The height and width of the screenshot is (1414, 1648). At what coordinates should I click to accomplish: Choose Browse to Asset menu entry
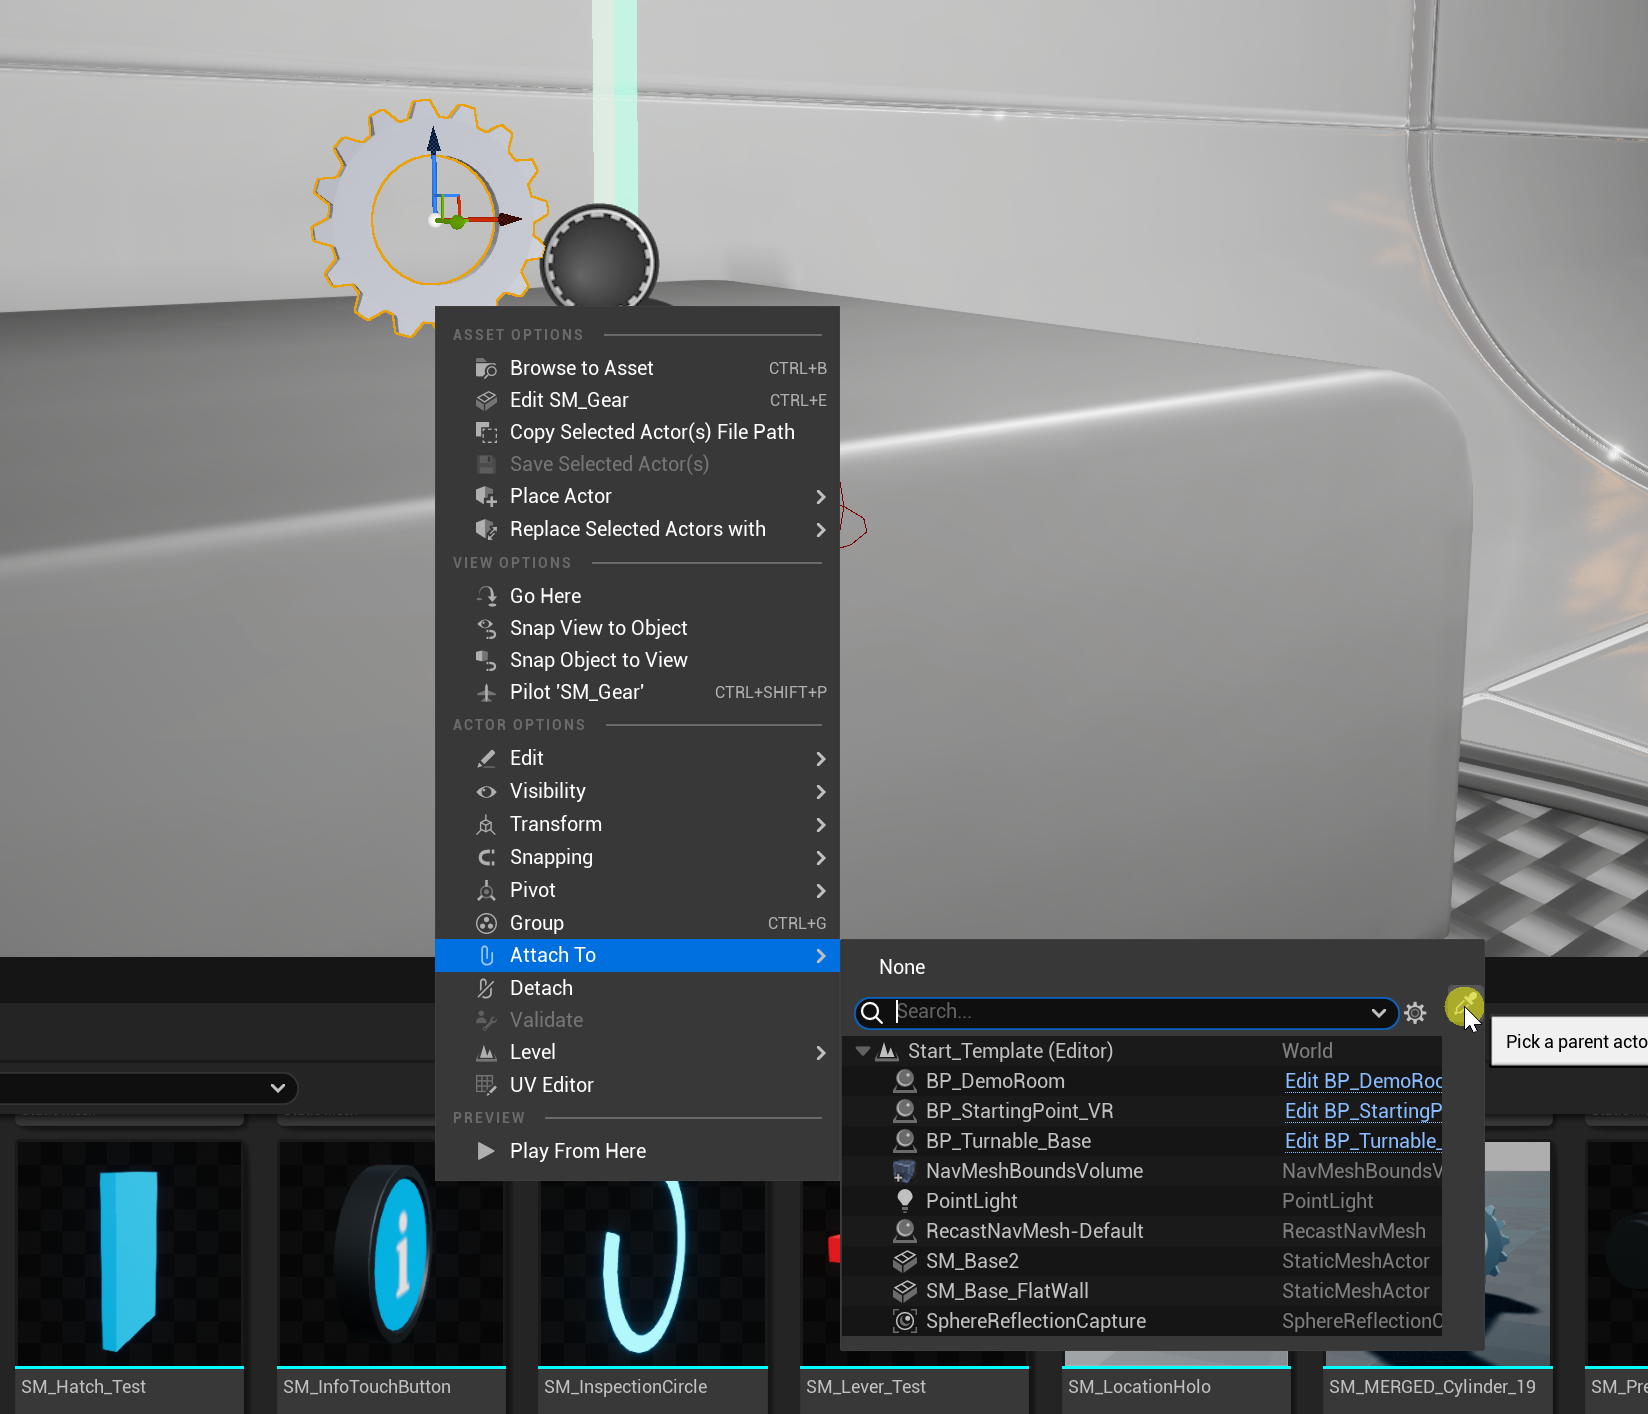(x=581, y=368)
